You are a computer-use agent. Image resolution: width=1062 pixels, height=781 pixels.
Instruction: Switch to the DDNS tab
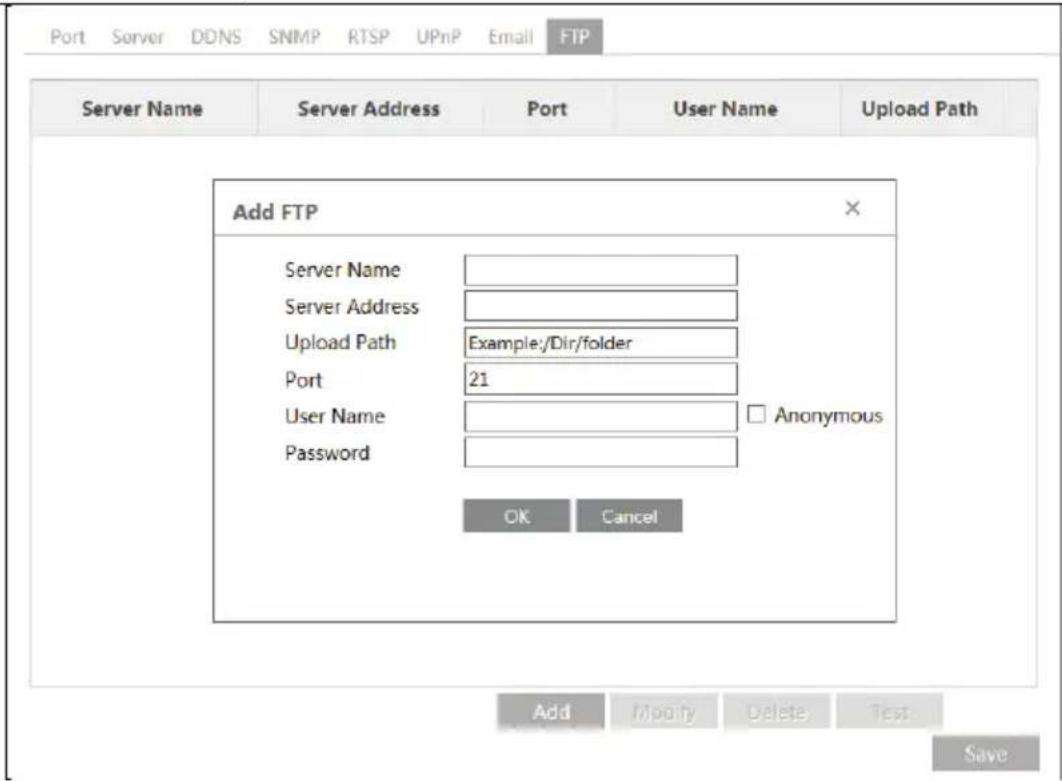pos(216,37)
